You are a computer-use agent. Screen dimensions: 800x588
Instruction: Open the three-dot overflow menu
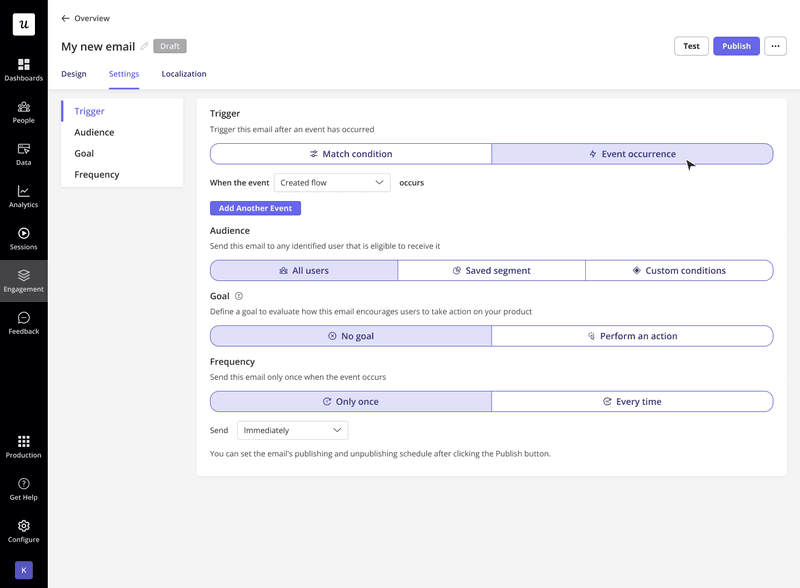coord(775,46)
